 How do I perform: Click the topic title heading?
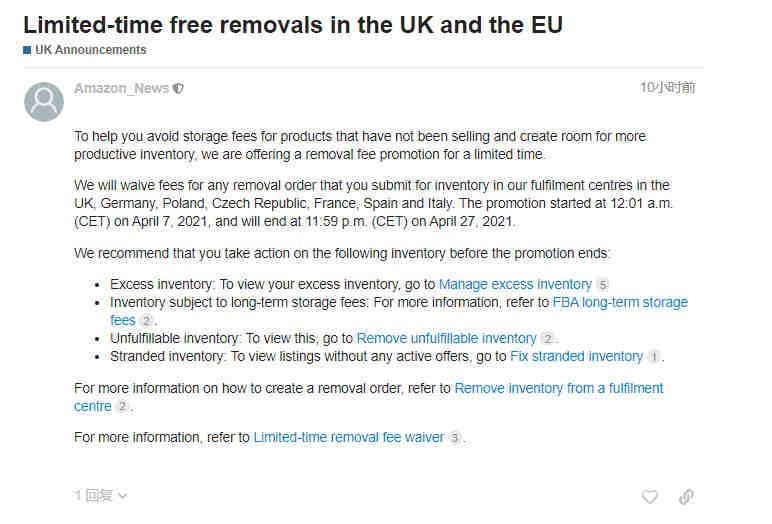(293, 25)
